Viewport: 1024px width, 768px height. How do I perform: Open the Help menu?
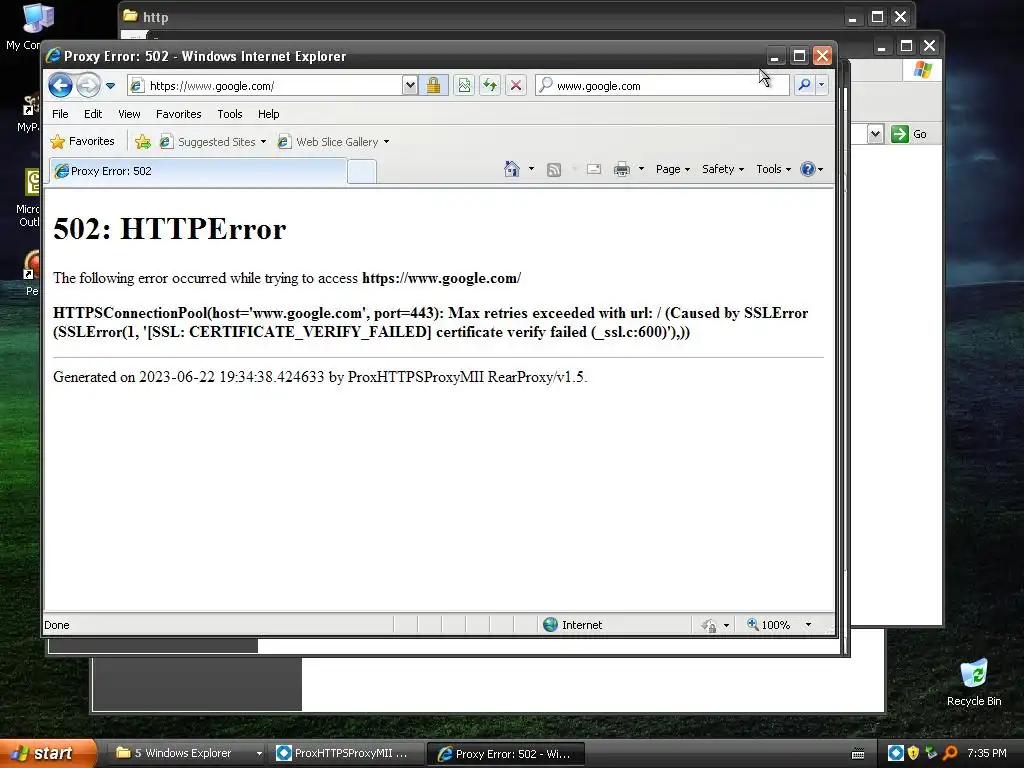[x=268, y=114]
